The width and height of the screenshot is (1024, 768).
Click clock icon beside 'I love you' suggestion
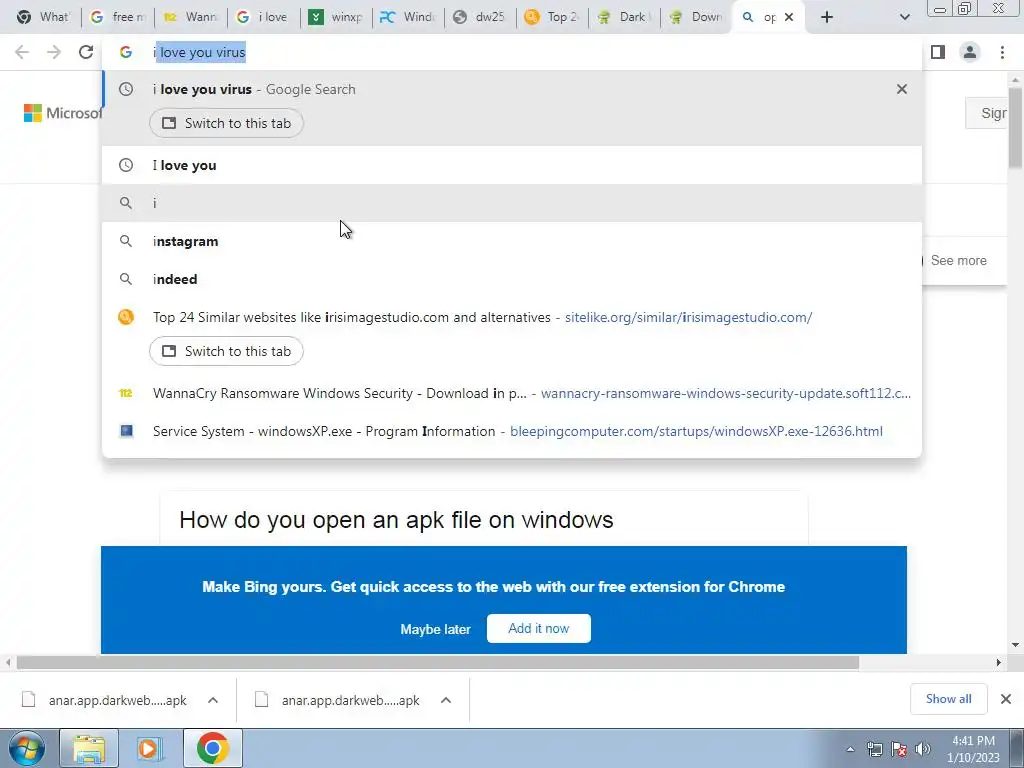125,165
